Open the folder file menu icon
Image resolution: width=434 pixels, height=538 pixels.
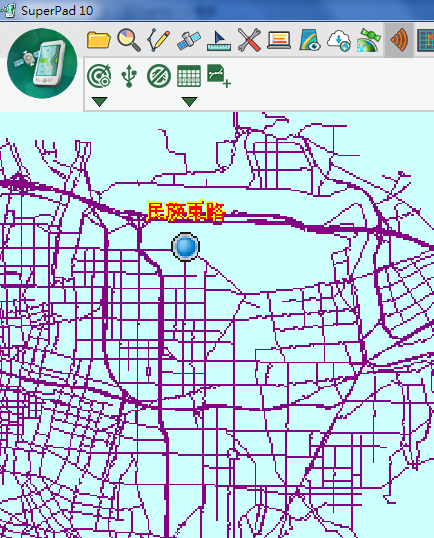click(x=98, y=40)
